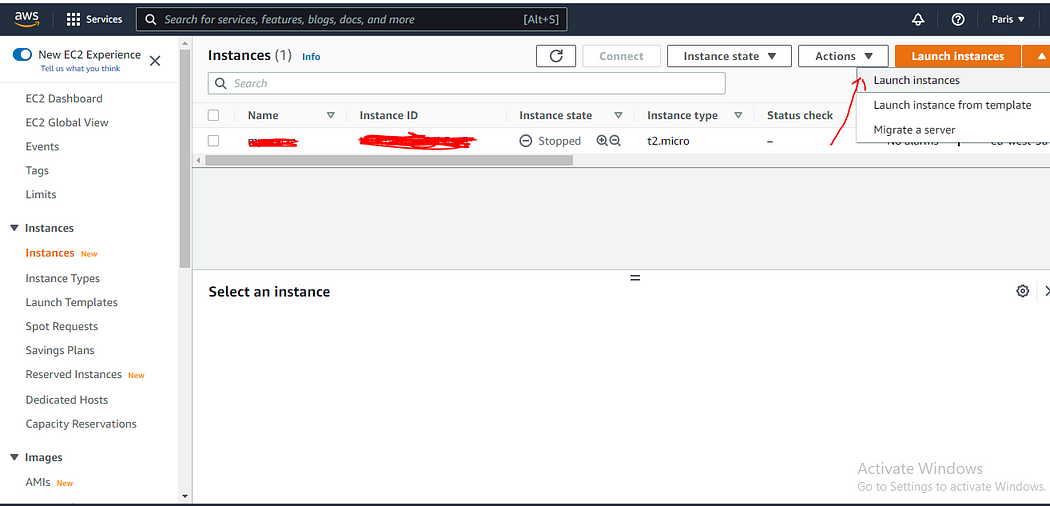The height and width of the screenshot is (506, 1050).
Task: Click the Status check column header
Action: 800,115
